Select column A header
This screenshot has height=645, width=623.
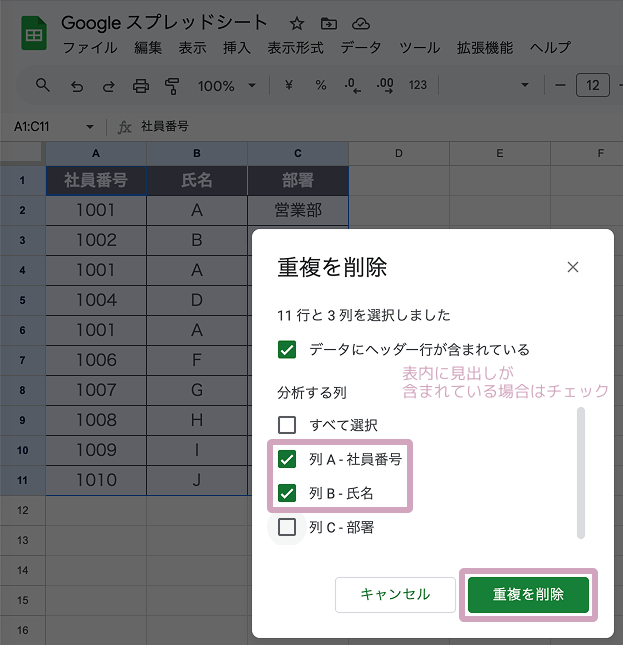pyautogui.click(x=96, y=153)
